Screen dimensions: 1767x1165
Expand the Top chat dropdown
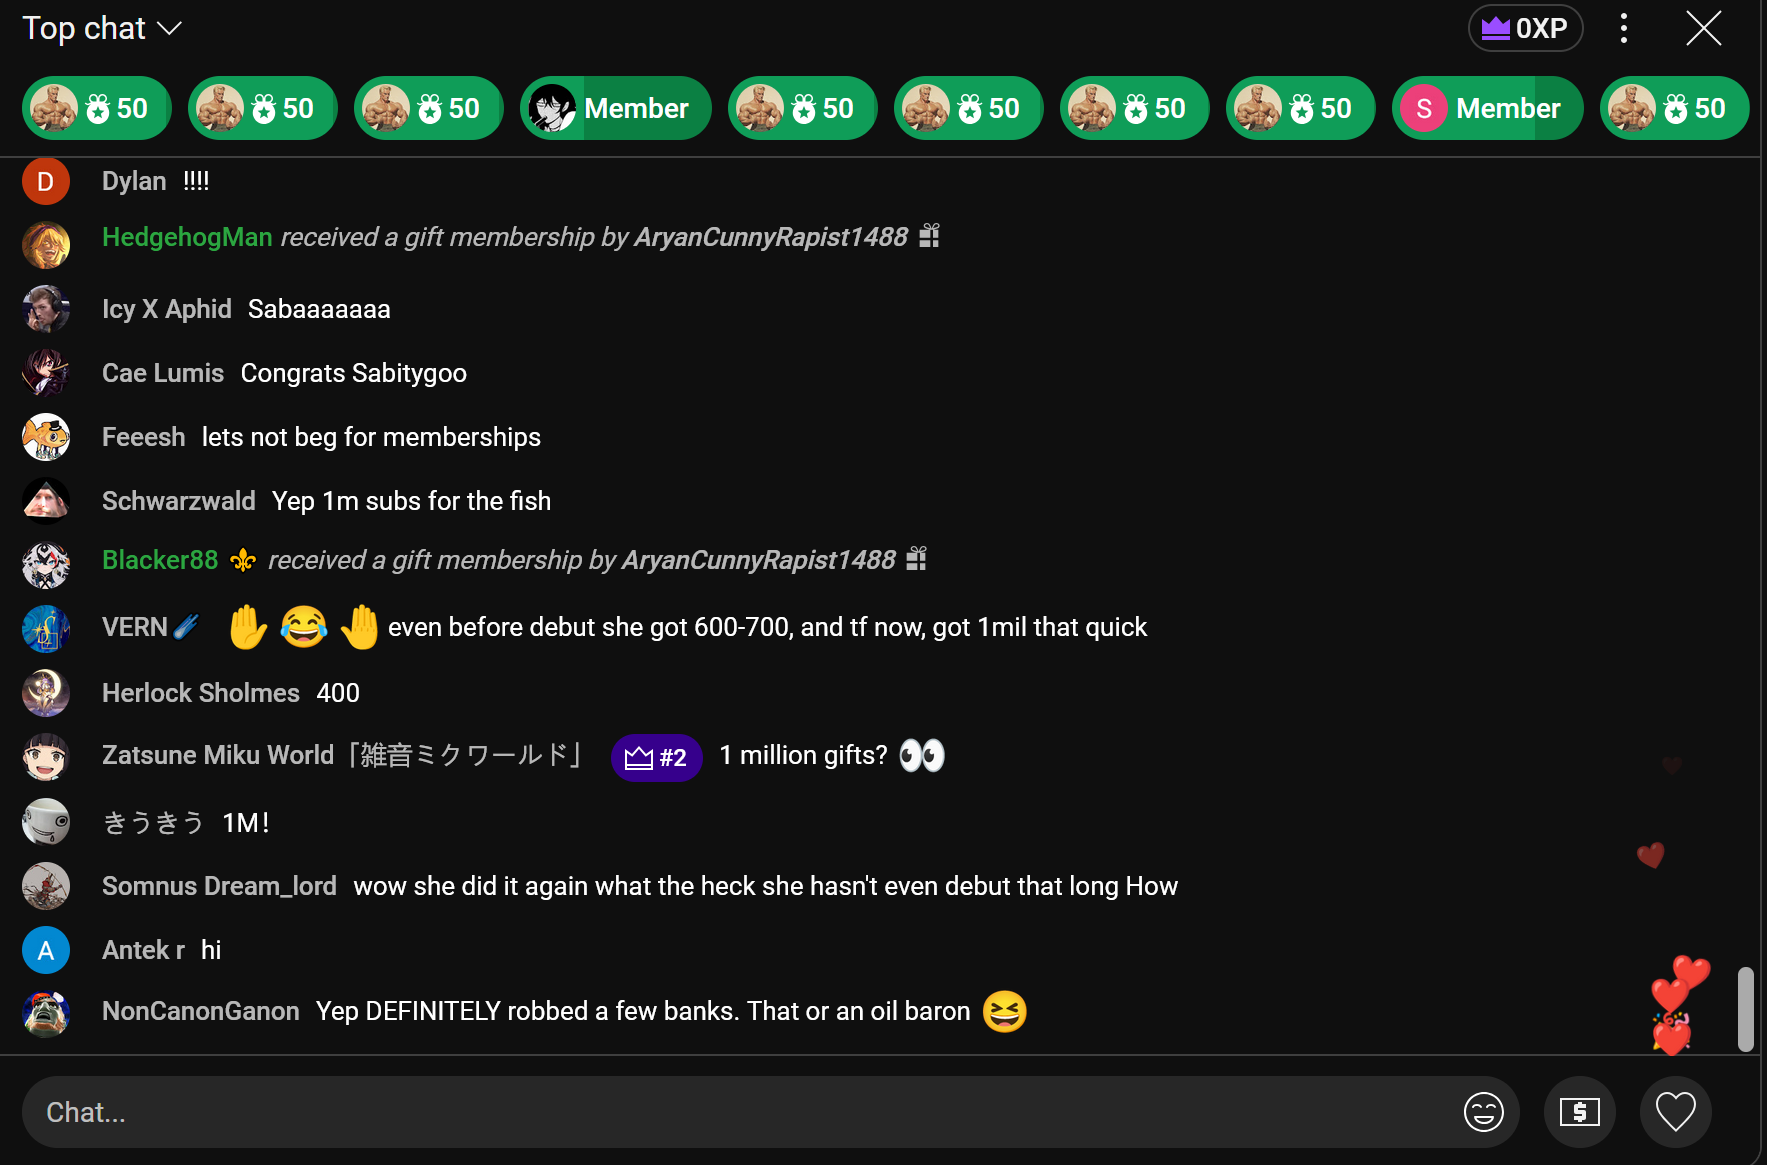coord(101,28)
